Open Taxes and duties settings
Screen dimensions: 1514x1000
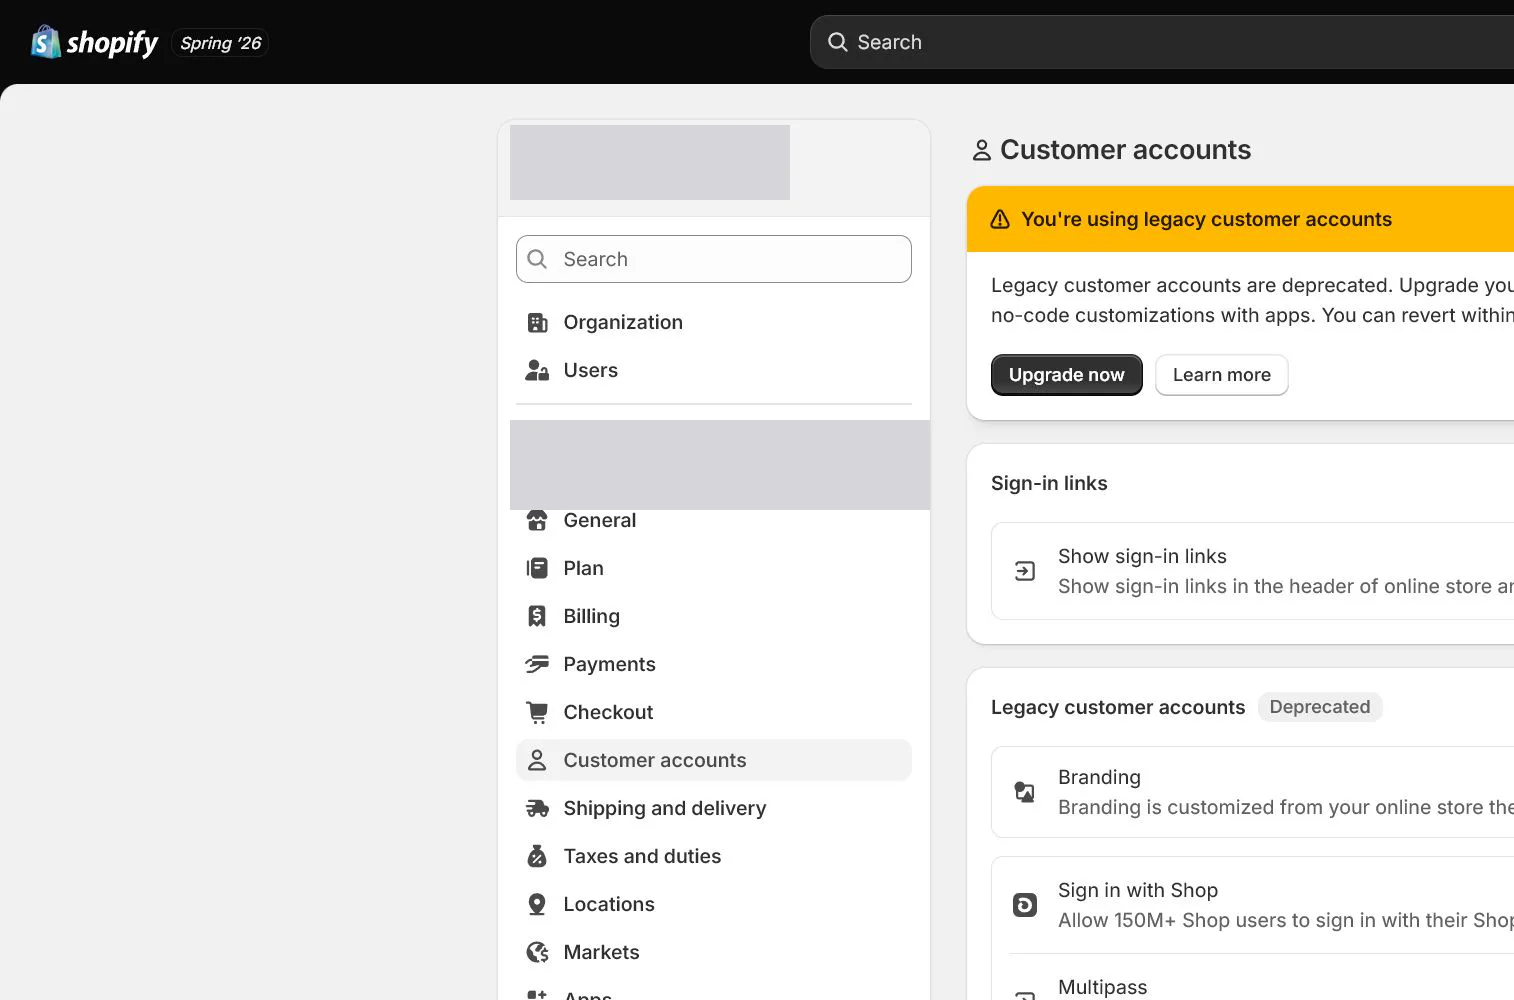(x=714, y=856)
